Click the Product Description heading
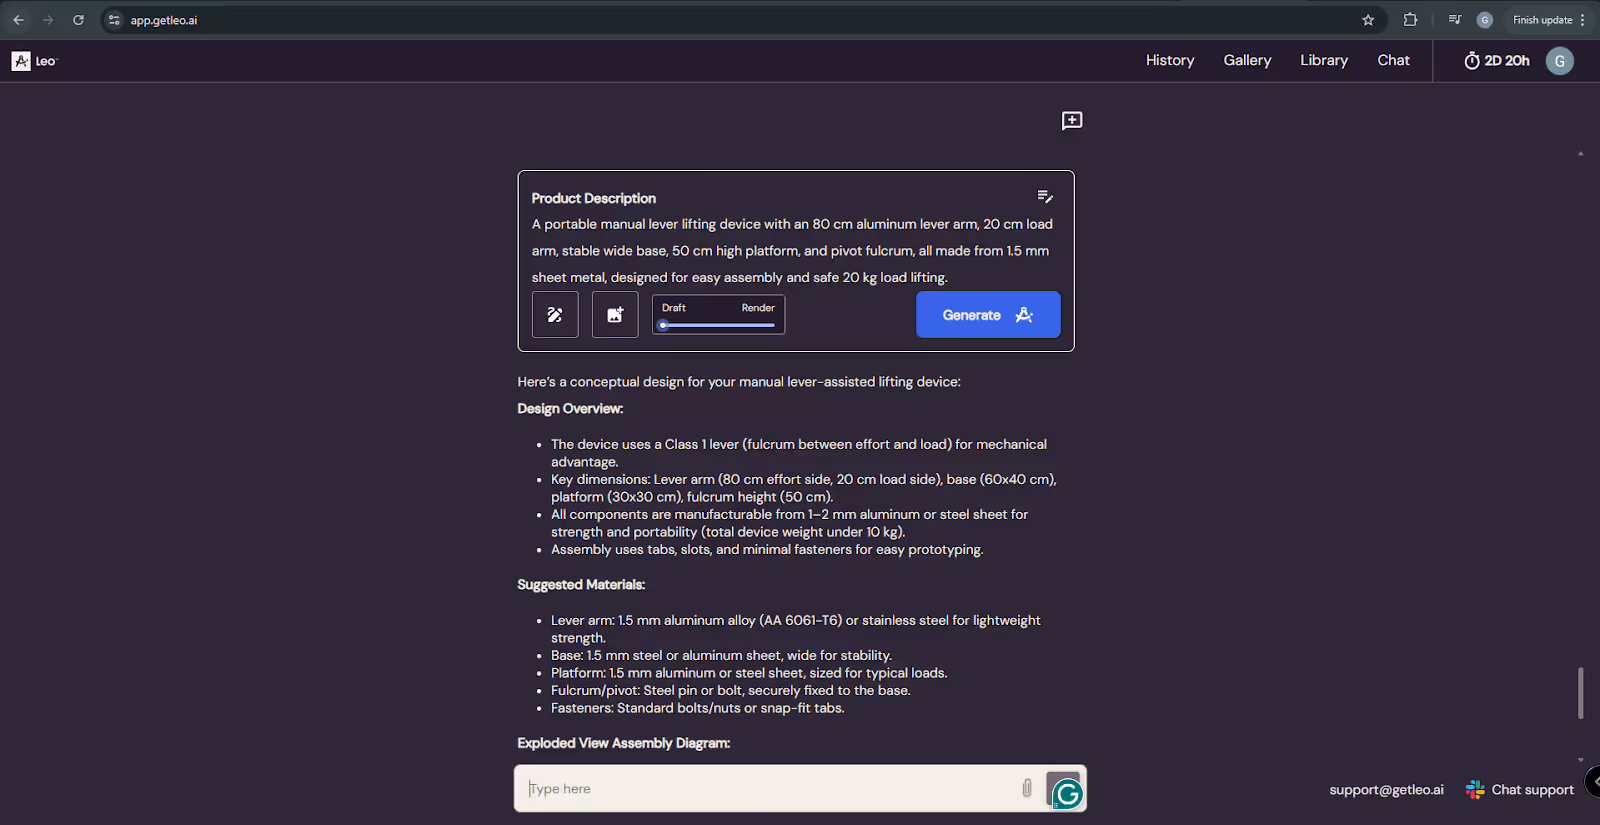This screenshot has width=1600, height=825. [x=594, y=198]
